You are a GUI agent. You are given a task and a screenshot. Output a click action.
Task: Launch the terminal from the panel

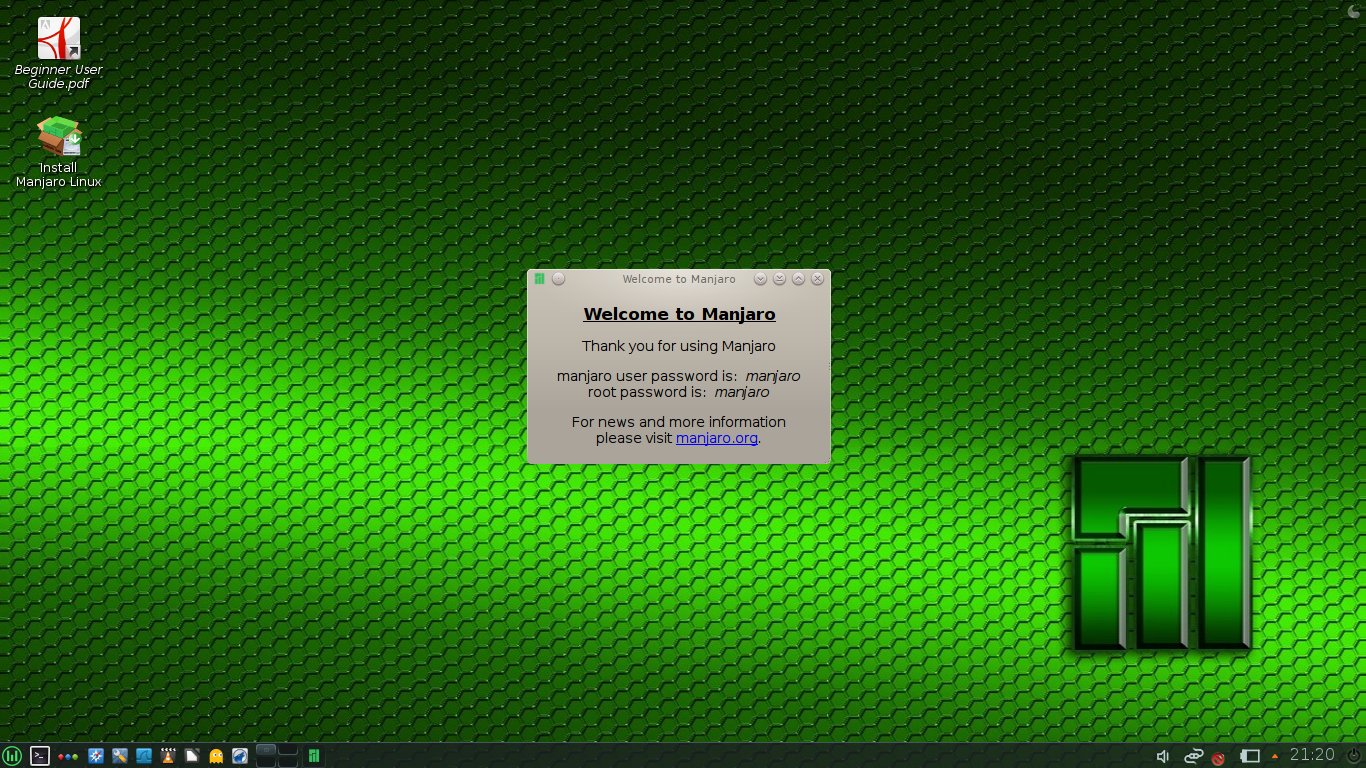coord(40,756)
